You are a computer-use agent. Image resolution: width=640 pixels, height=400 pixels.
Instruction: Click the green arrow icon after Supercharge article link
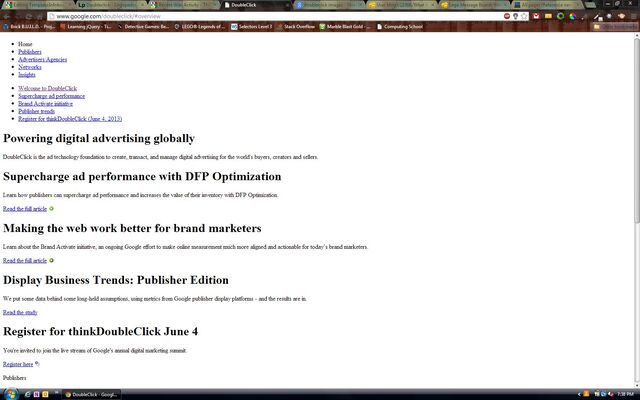[x=51, y=209]
